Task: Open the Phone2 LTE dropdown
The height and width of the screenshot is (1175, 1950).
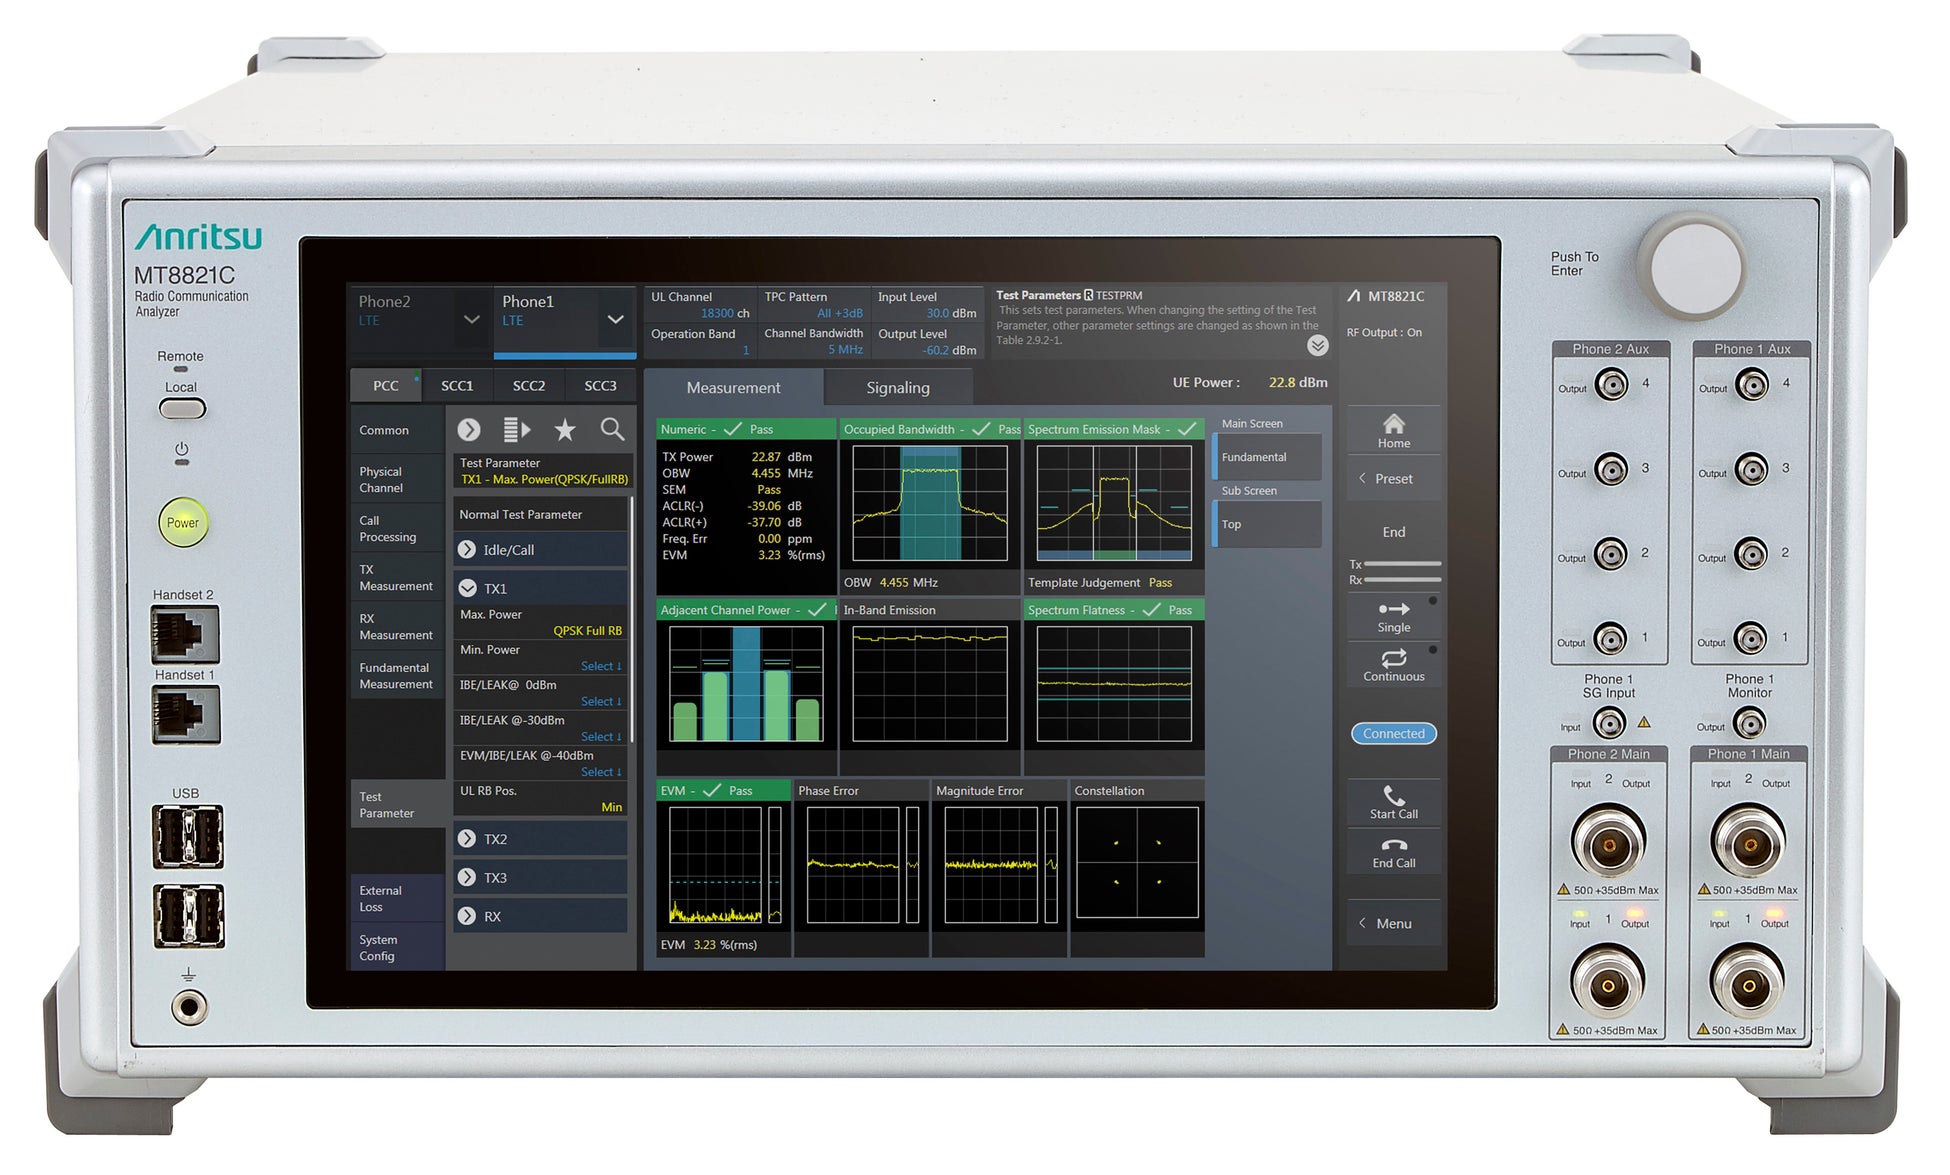Action: tap(471, 319)
